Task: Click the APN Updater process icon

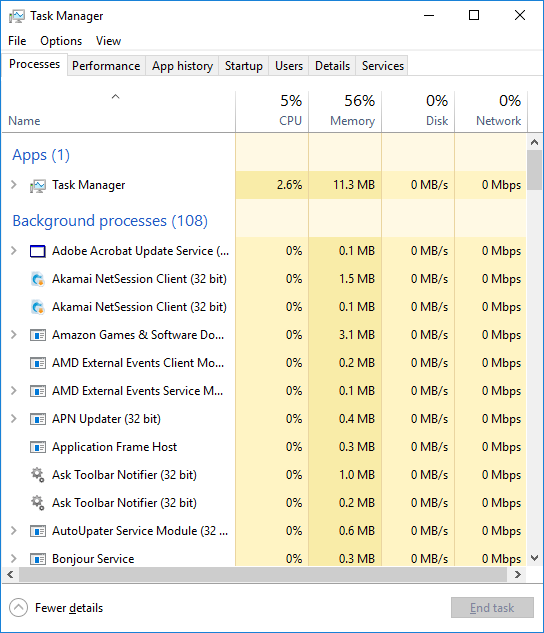Action: pos(38,419)
